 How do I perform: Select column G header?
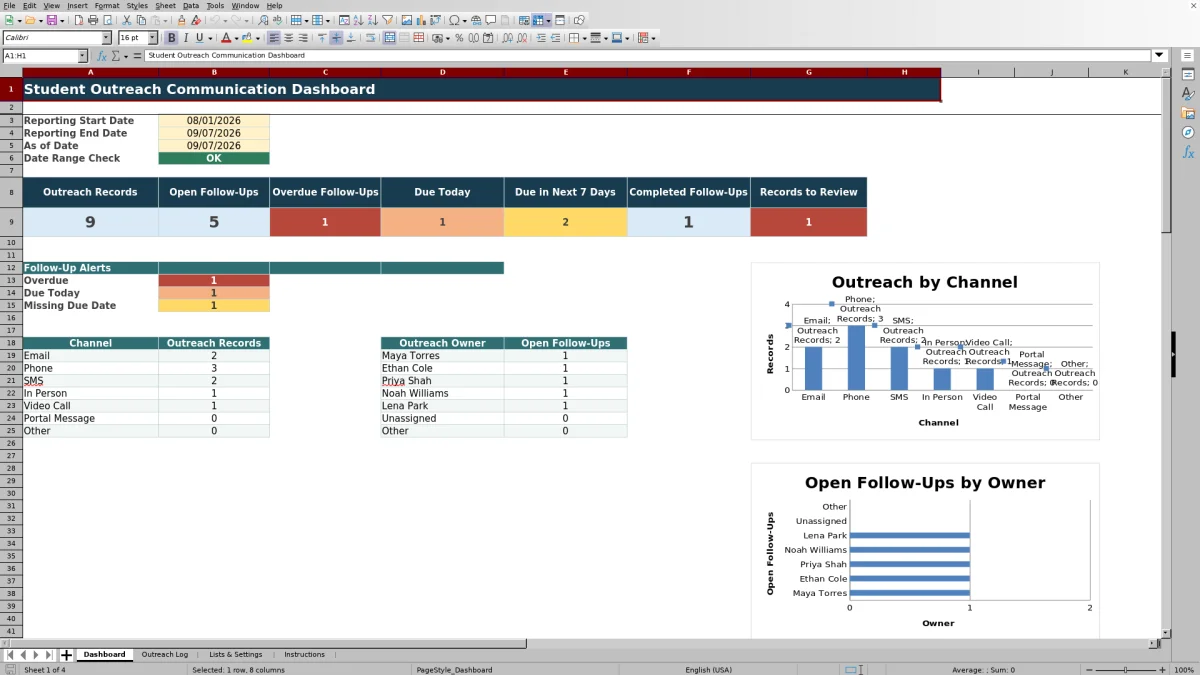coord(808,72)
